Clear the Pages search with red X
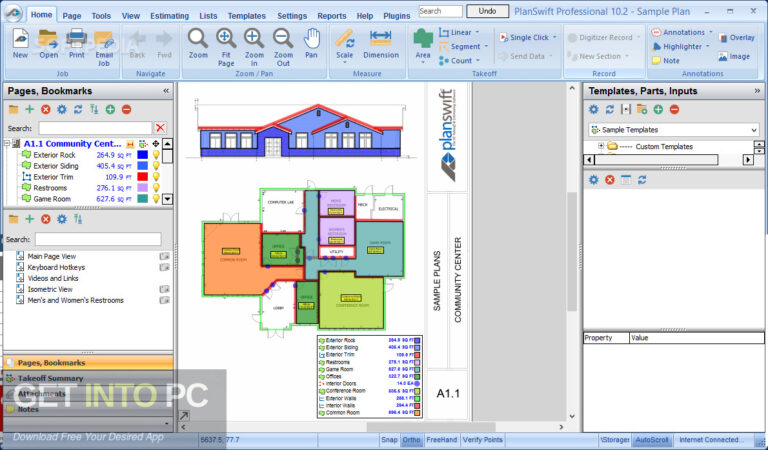 (160, 128)
